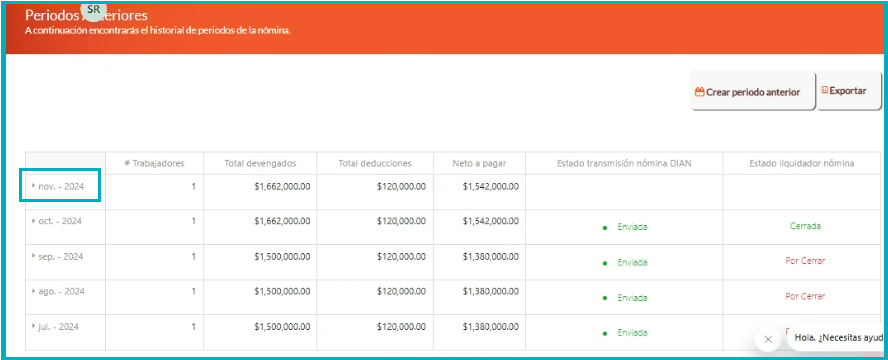Click neto a pagar value for oct. - 2024

click(490, 221)
